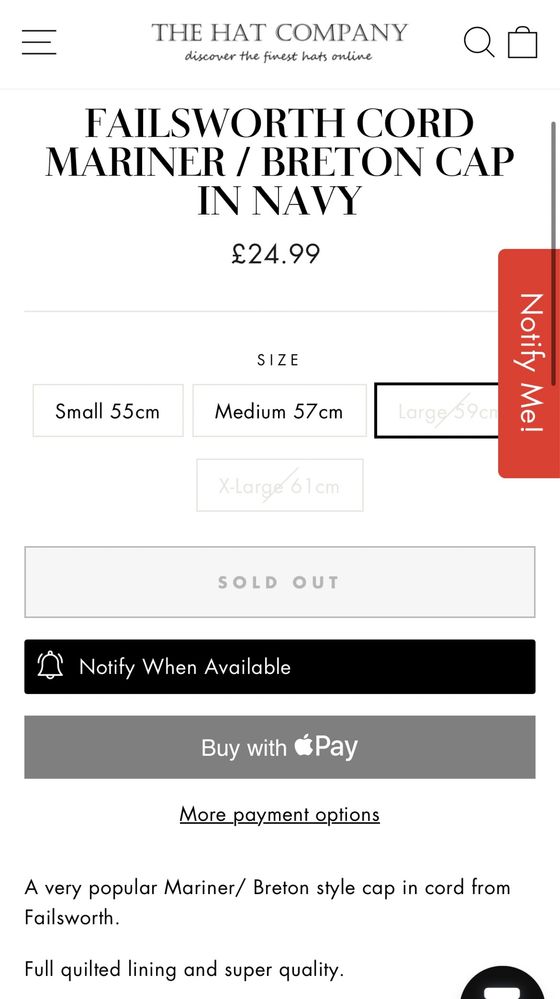The height and width of the screenshot is (999, 560).
Task: Click the Sold Out button
Action: click(x=280, y=582)
